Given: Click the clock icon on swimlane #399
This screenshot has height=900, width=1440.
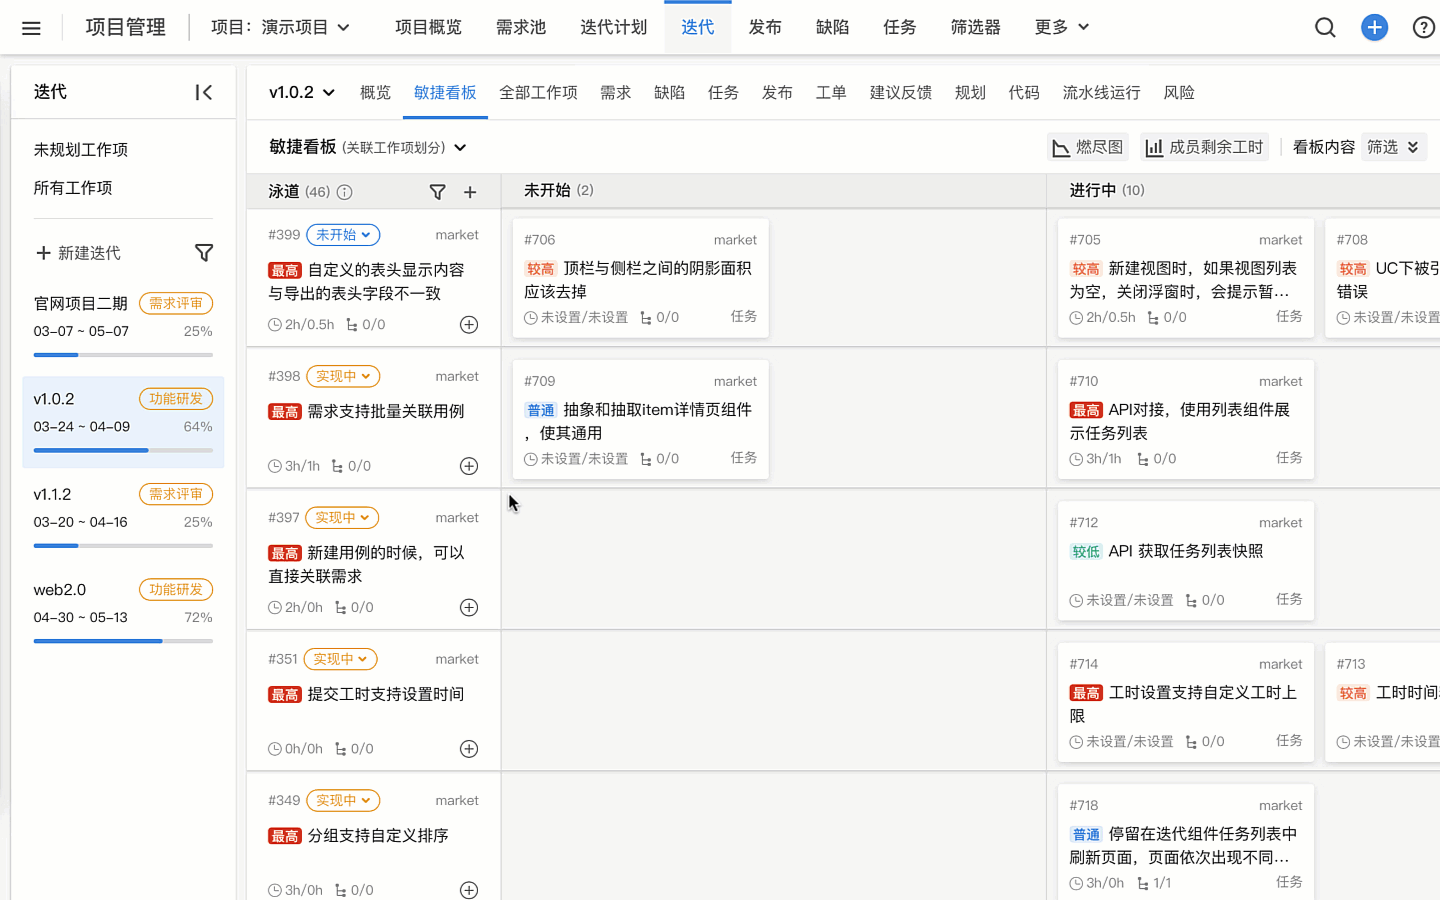Looking at the screenshot, I should click(275, 325).
